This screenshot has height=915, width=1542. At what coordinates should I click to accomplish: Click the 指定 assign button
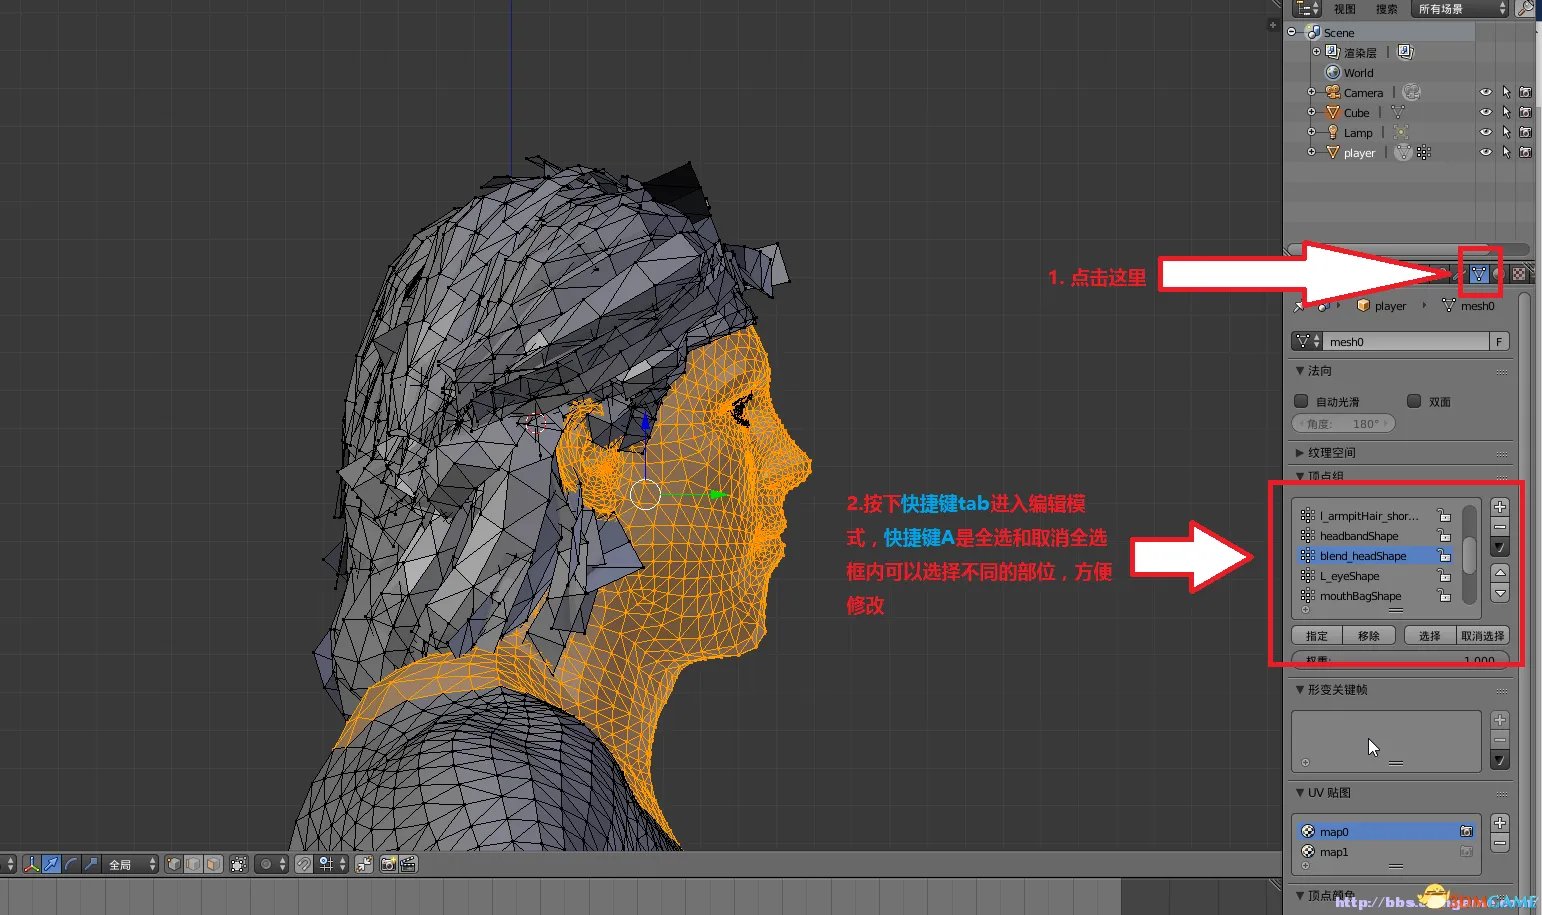point(1316,636)
